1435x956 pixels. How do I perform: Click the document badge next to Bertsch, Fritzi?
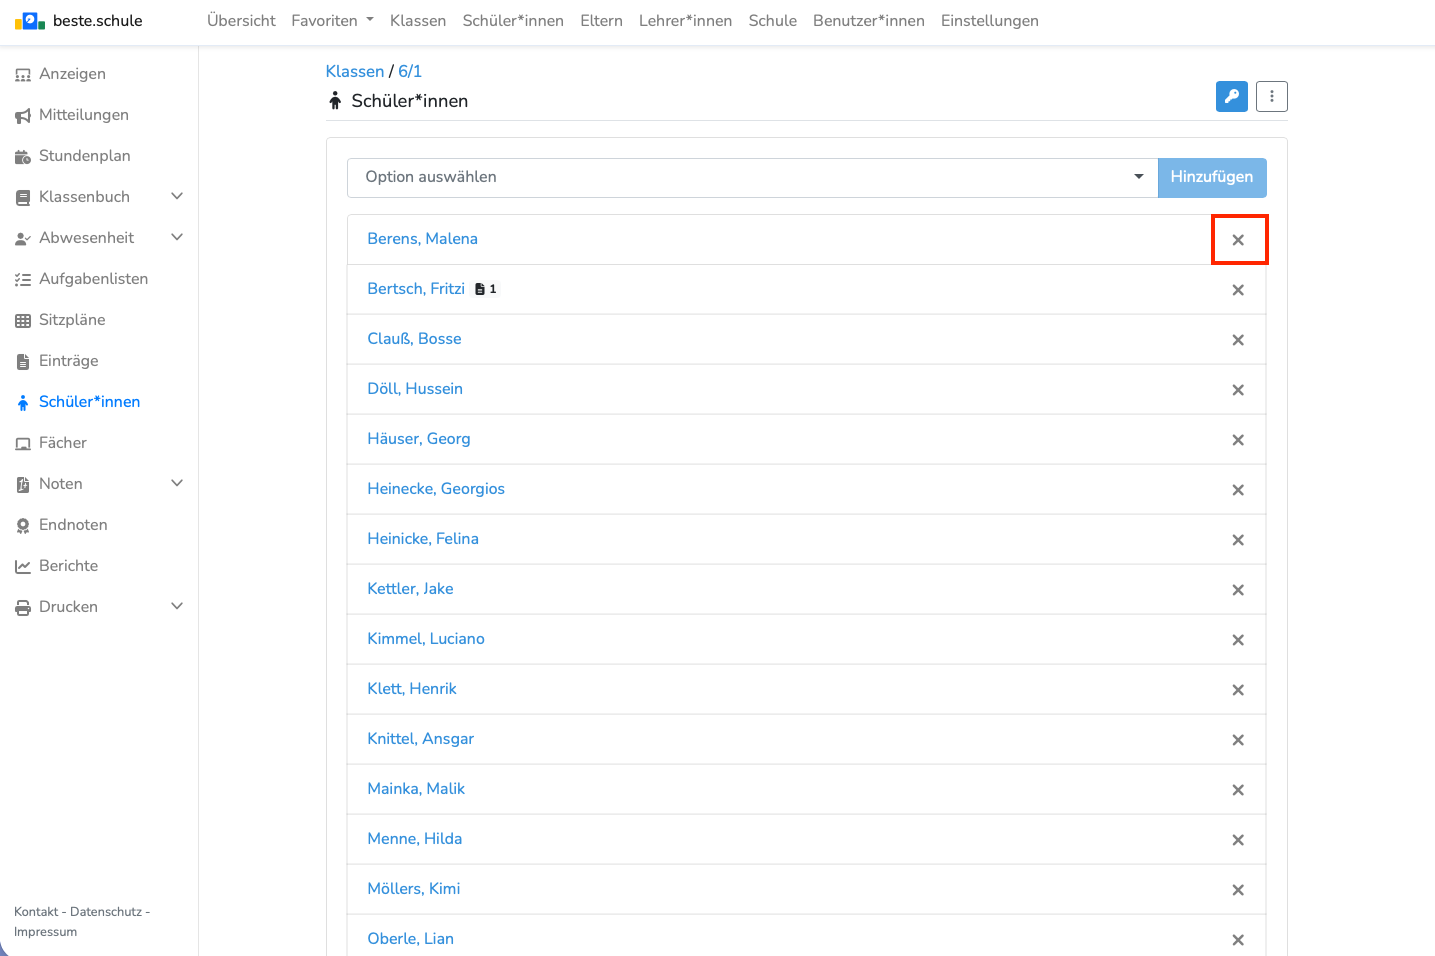(486, 289)
